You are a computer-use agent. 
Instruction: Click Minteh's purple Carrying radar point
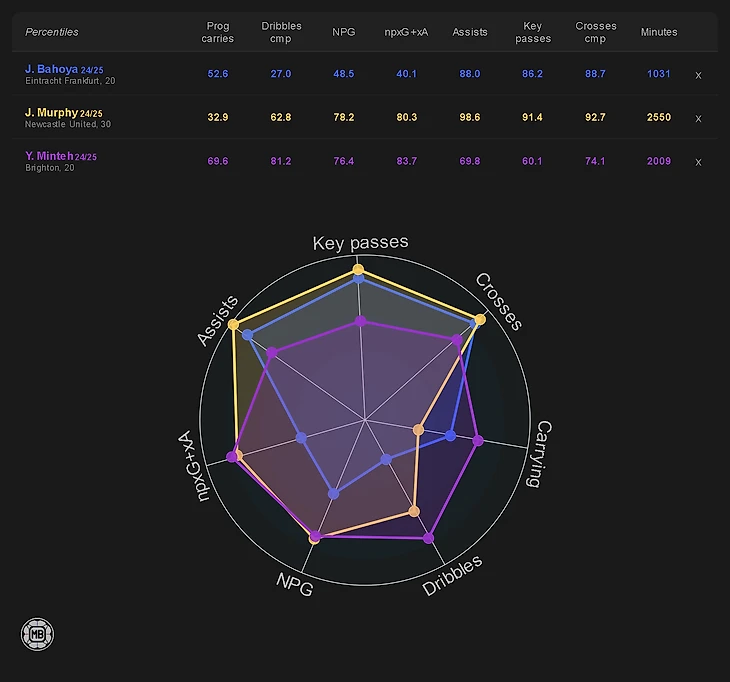click(478, 439)
